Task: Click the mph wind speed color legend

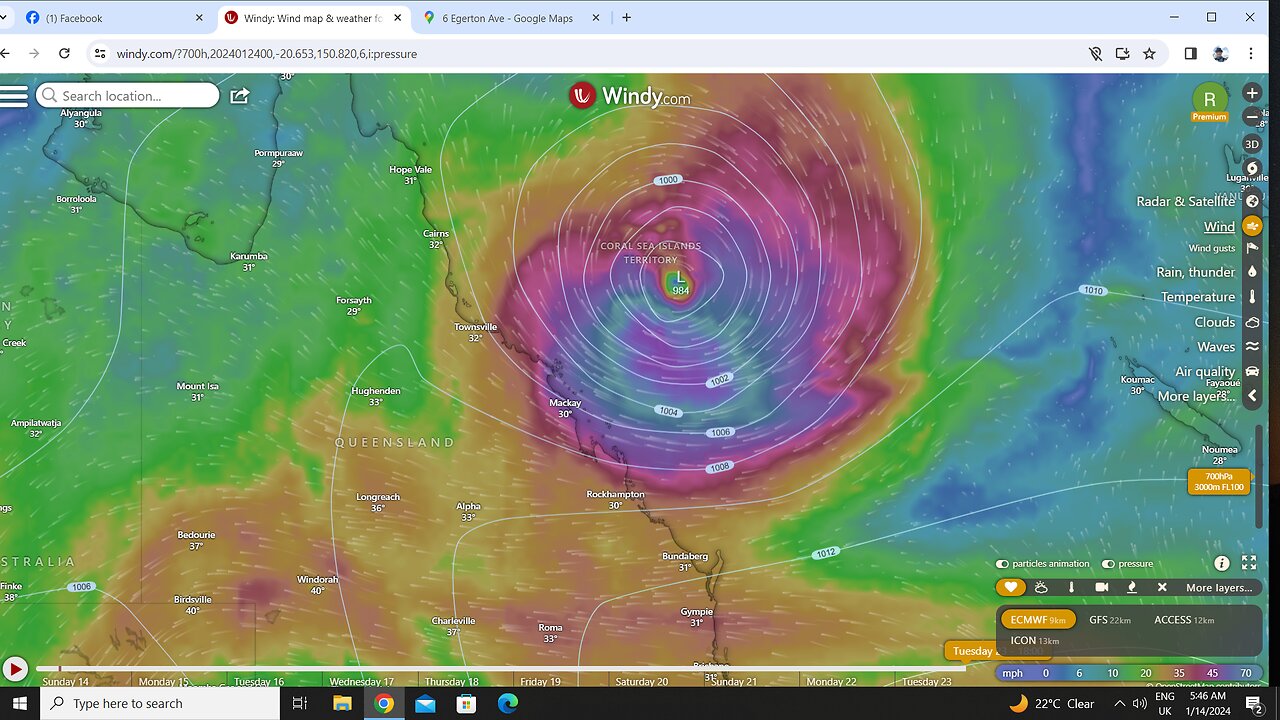Action: click(1129, 673)
